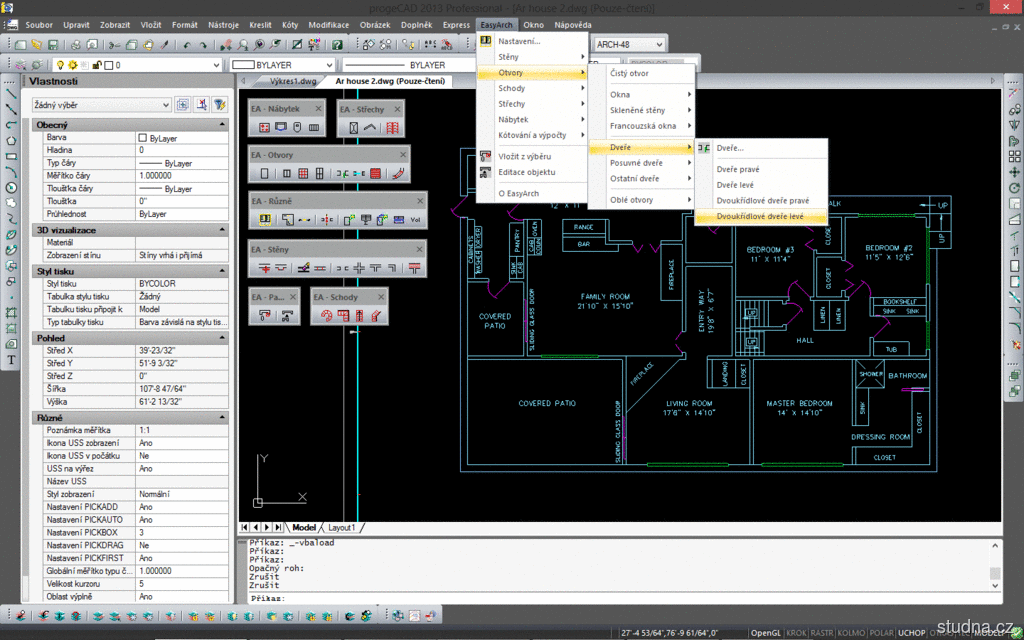Open the Žádný výběr selection dropdown
Viewport: 1024px width, 640px height.
pyautogui.click(x=165, y=104)
